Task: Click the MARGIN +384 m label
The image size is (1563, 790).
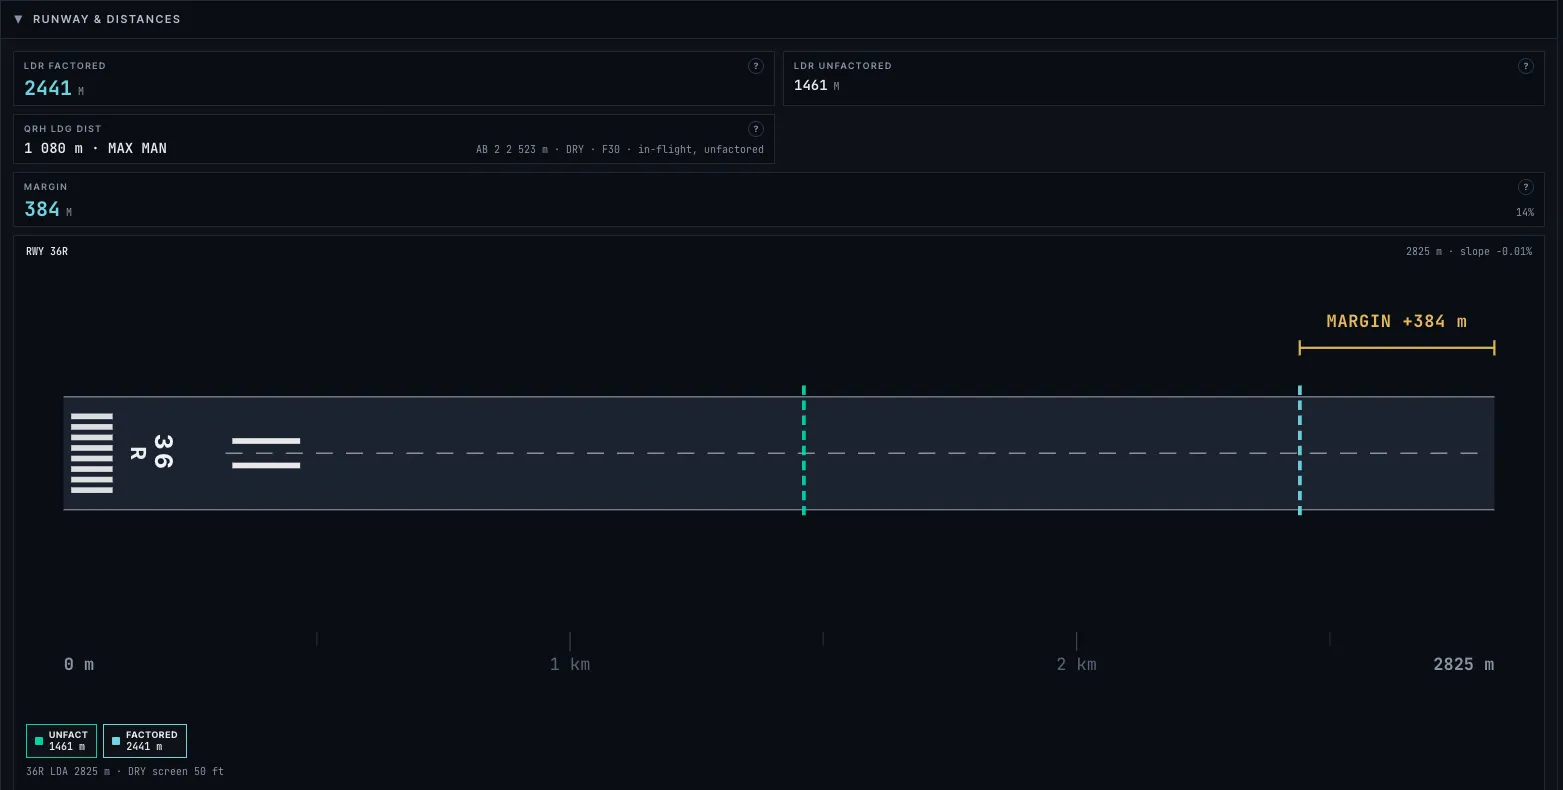Action: click(x=1397, y=321)
